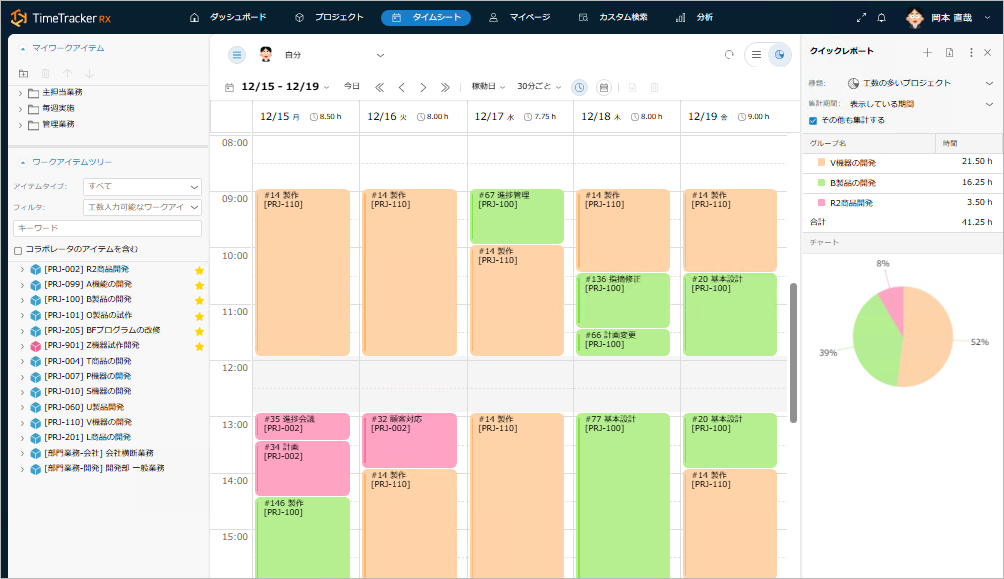Enable コラボレータのアイテムを含む checkbox
Viewport: 1004px width, 579px height.
18,249
